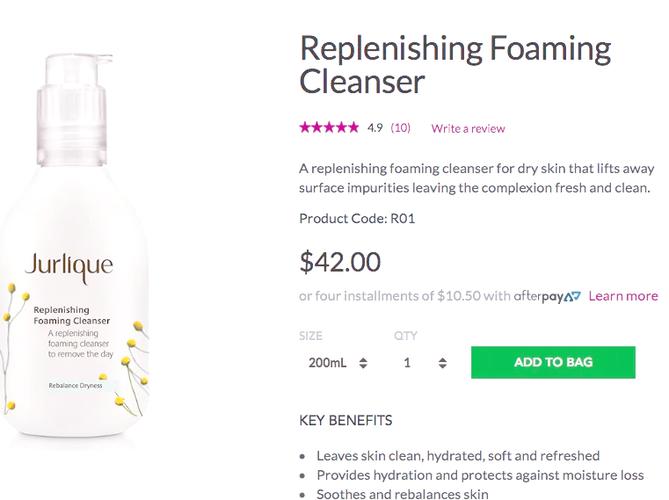Click the (10) review count link
Viewport: 669px width, 500px height.
(400, 128)
